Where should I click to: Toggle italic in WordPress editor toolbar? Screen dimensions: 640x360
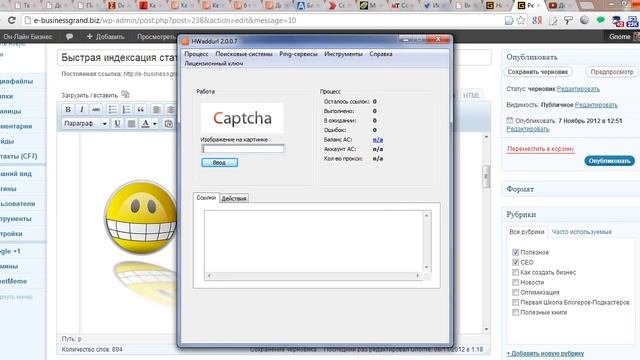[82, 109]
